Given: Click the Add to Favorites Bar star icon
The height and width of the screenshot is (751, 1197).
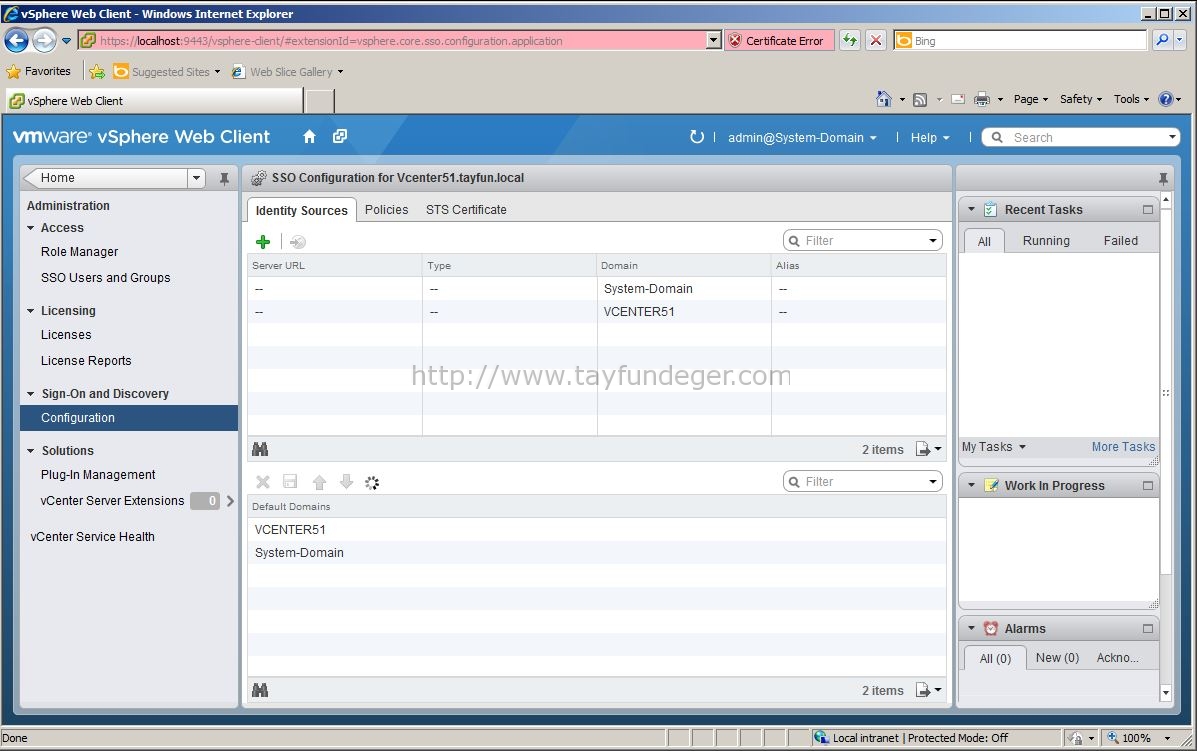Looking at the screenshot, I should click(97, 72).
